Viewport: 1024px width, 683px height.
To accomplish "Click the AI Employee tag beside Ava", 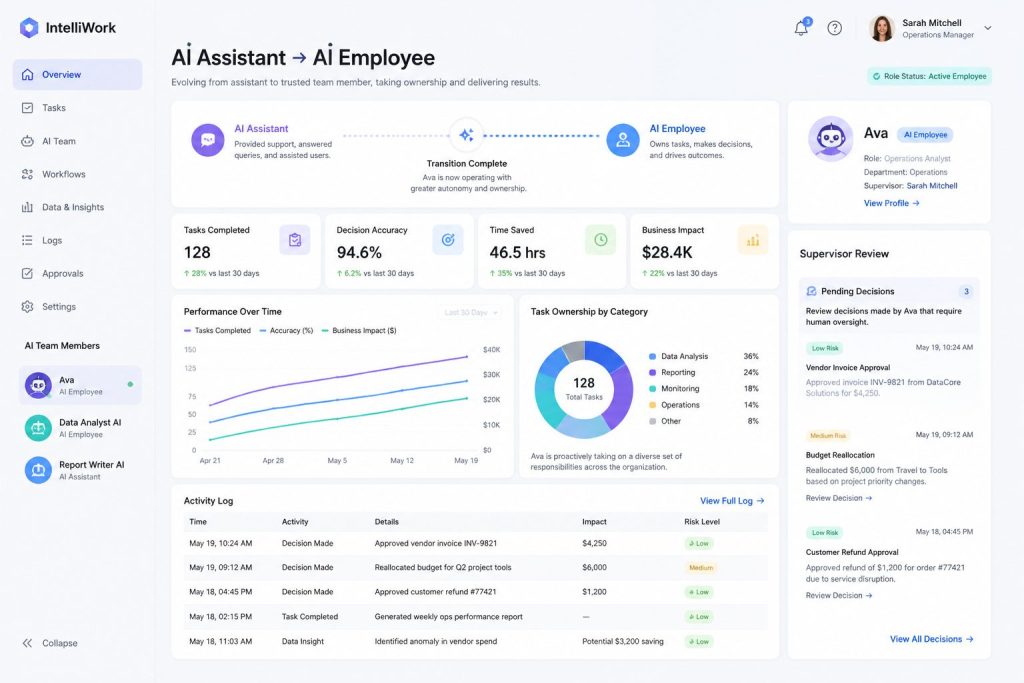I will point(925,135).
